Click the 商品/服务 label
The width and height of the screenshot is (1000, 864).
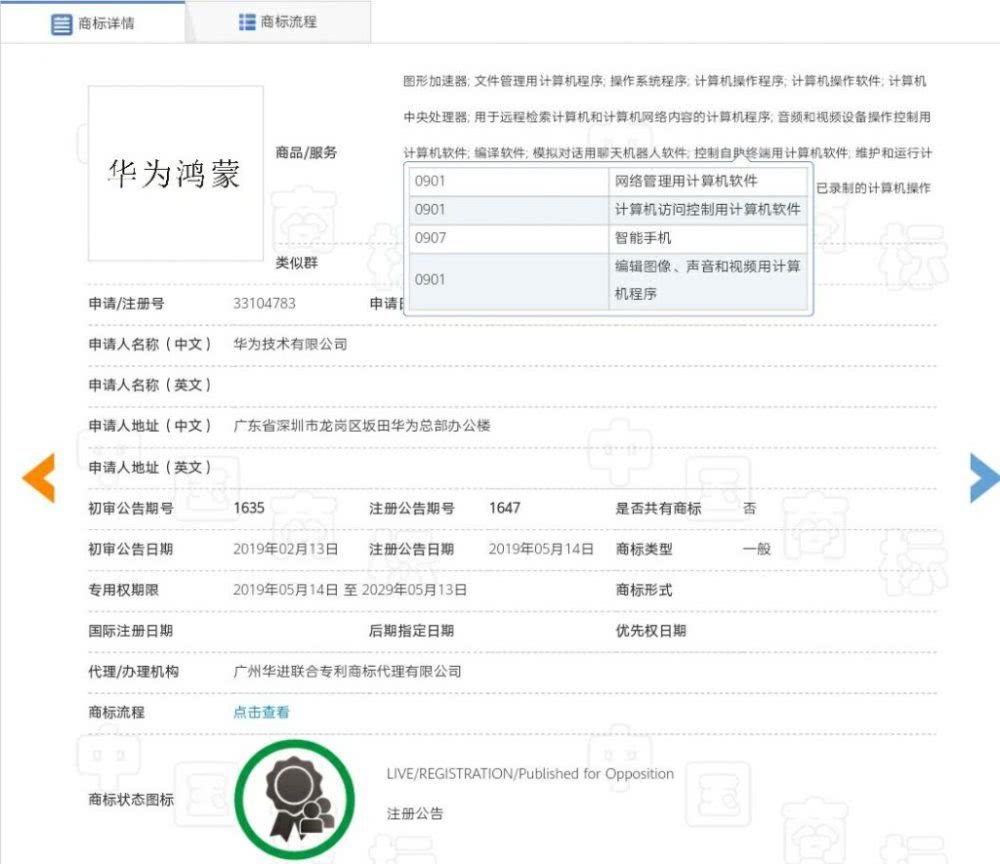point(306,152)
